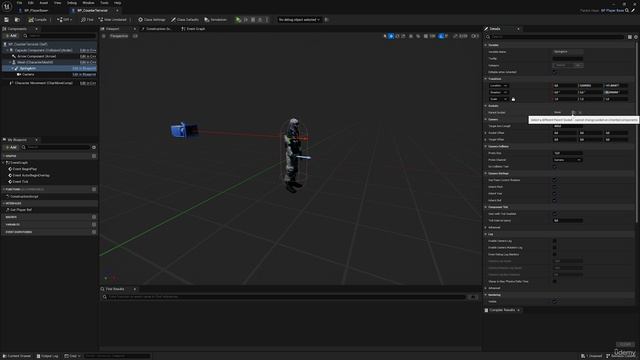Open My Blueprint settings gear icon

pyautogui.click(x=94, y=147)
